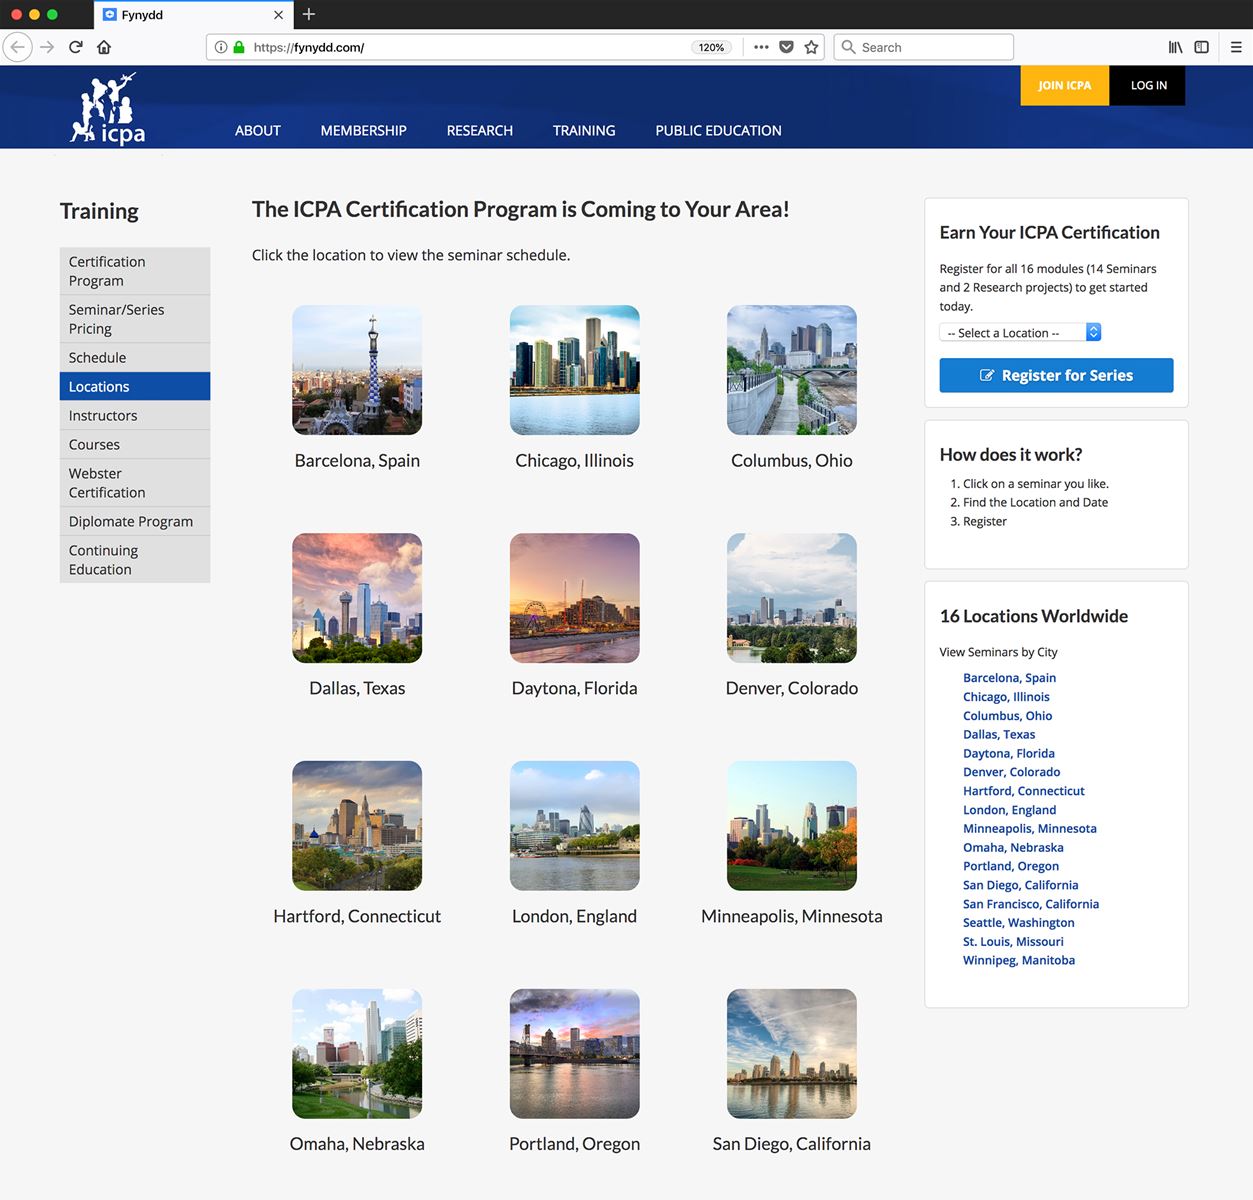
Task: Click the ICPA logo in header
Action: pyautogui.click(x=108, y=109)
